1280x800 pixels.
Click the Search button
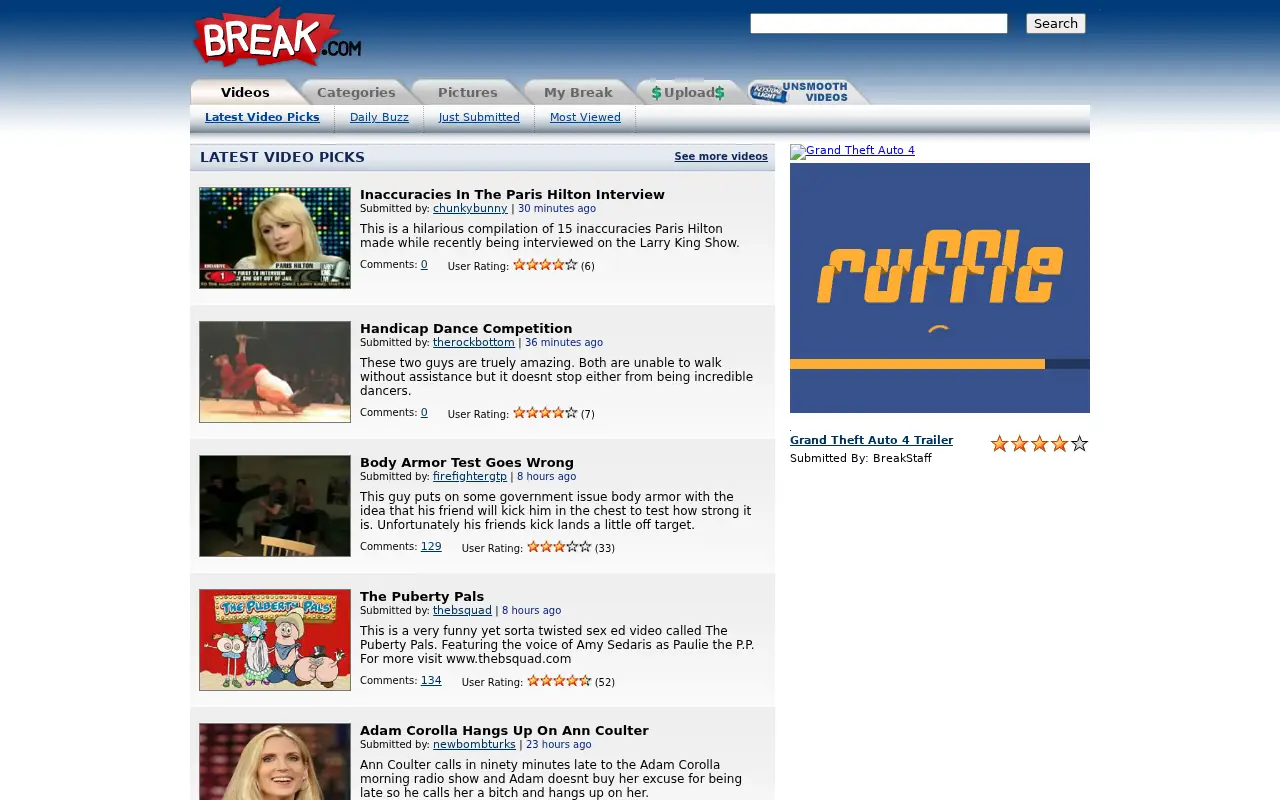coord(1055,23)
